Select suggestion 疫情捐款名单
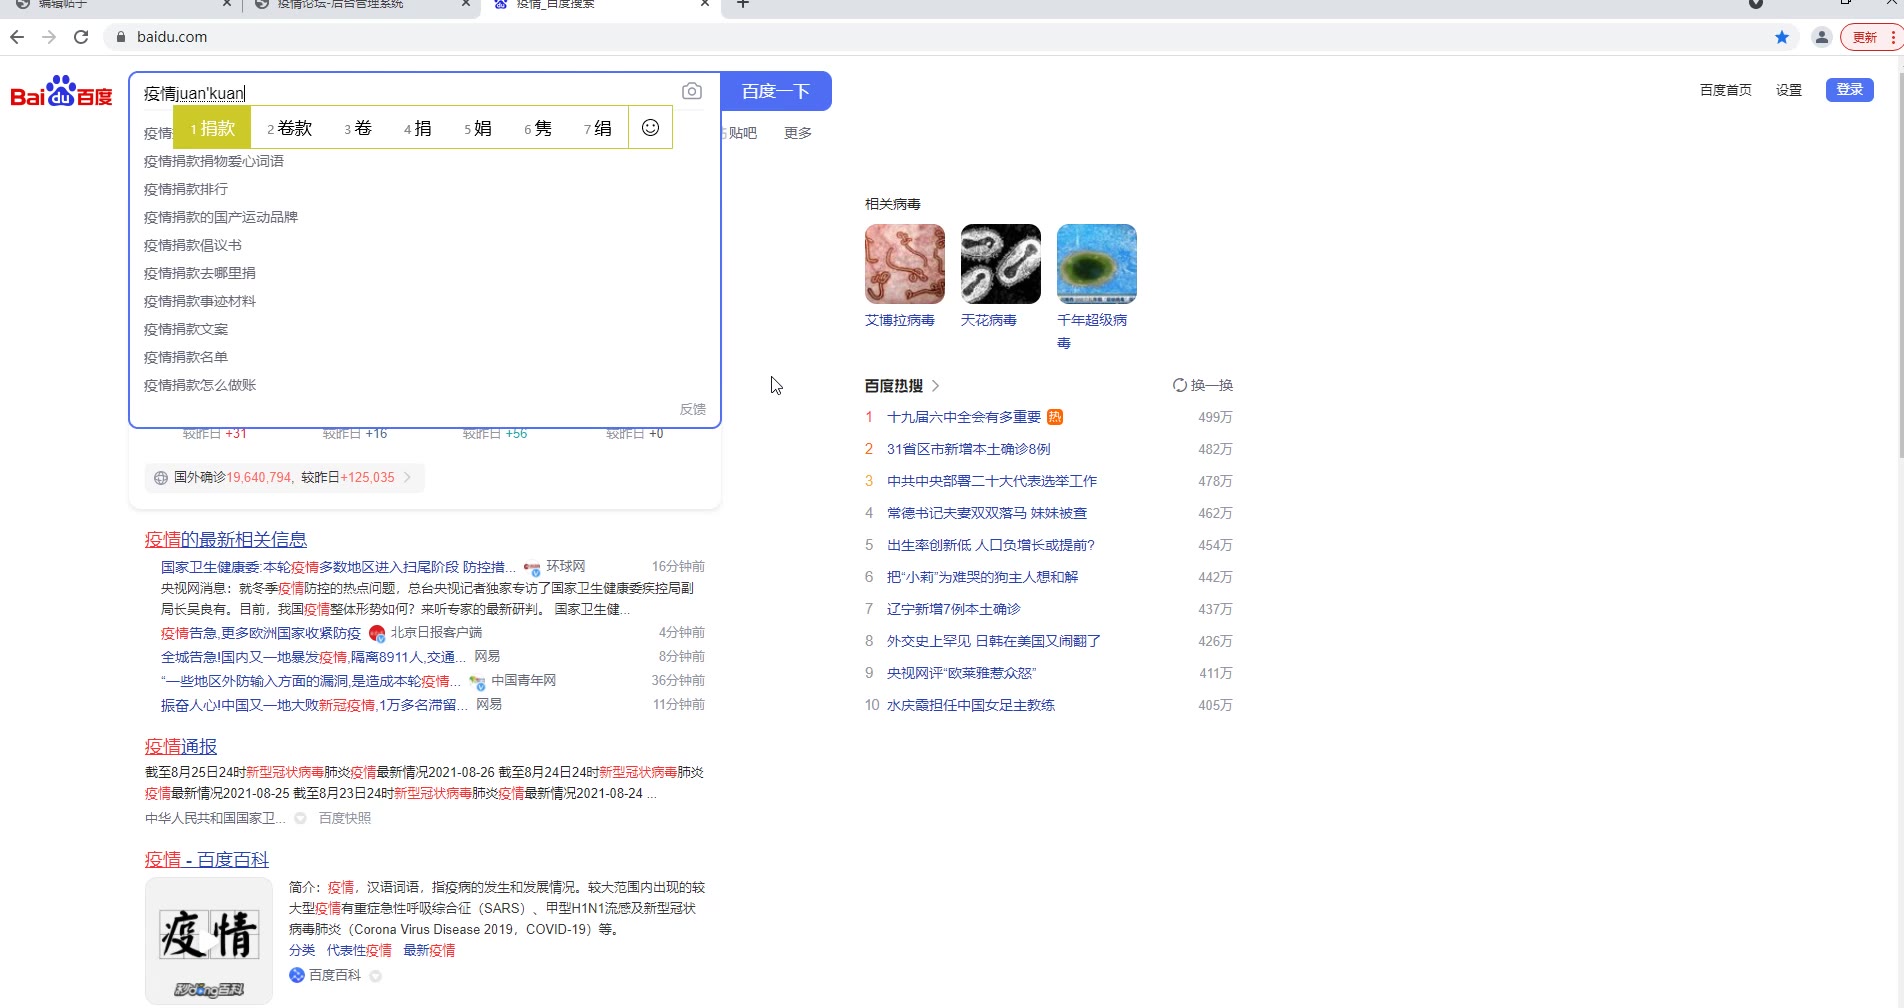This screenshot has width=1904, height=1008. (186, 357)
